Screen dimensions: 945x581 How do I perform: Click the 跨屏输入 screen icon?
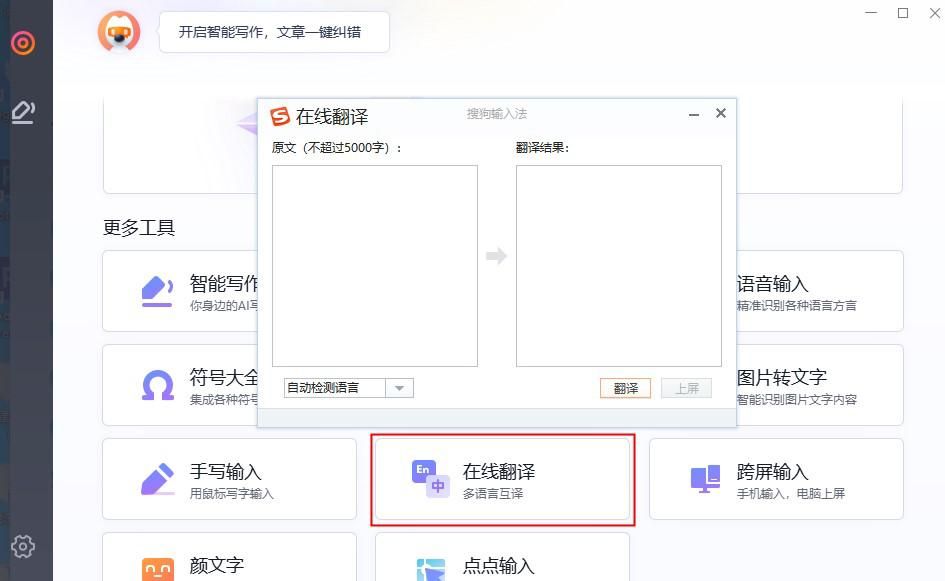705,479
